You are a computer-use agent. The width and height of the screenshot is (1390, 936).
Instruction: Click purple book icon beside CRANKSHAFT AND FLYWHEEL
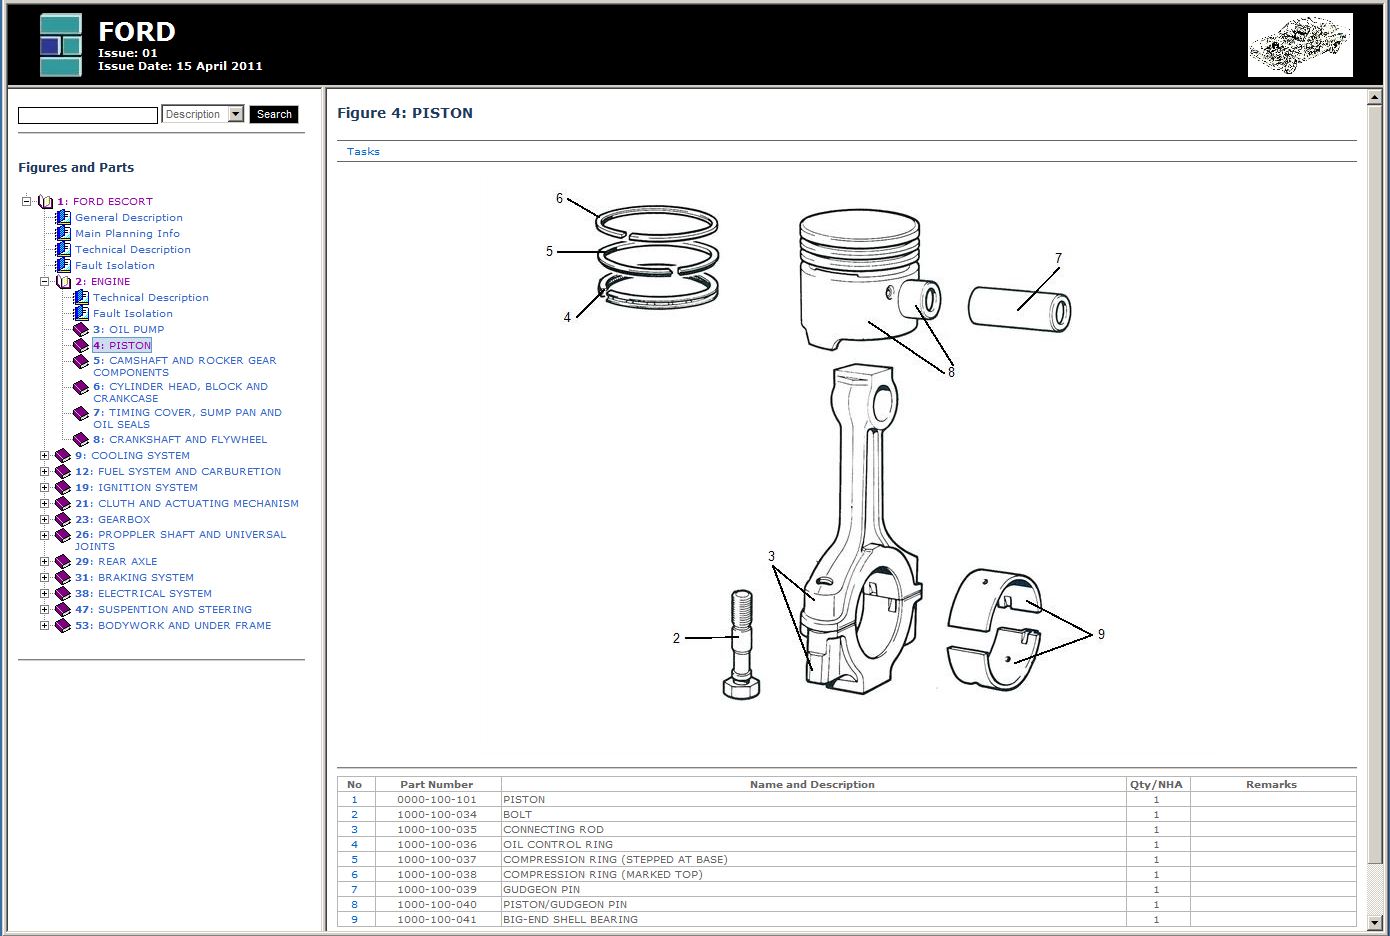(81, 439)
